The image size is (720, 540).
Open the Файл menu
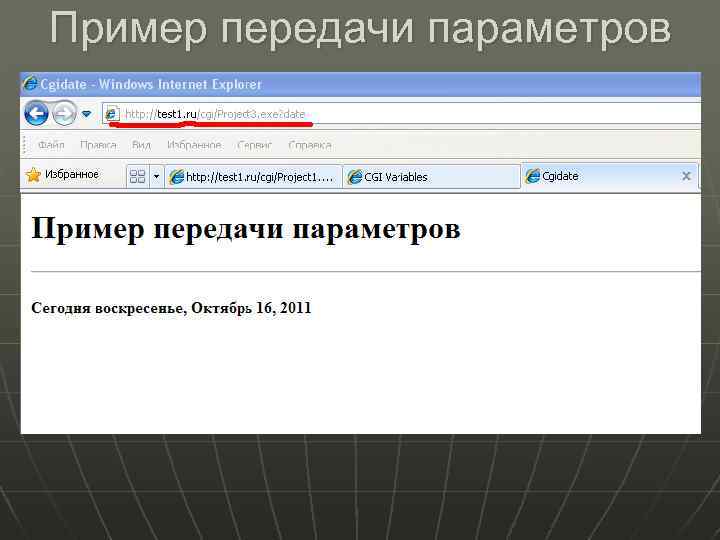coord(51,145)
